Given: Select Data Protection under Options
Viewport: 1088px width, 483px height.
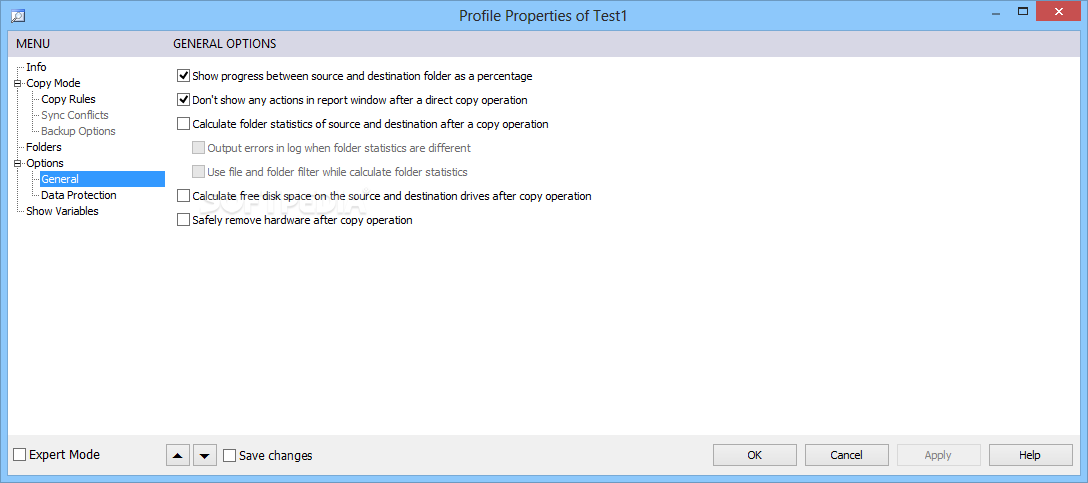Looking at the screenshot, I should 78,195.
